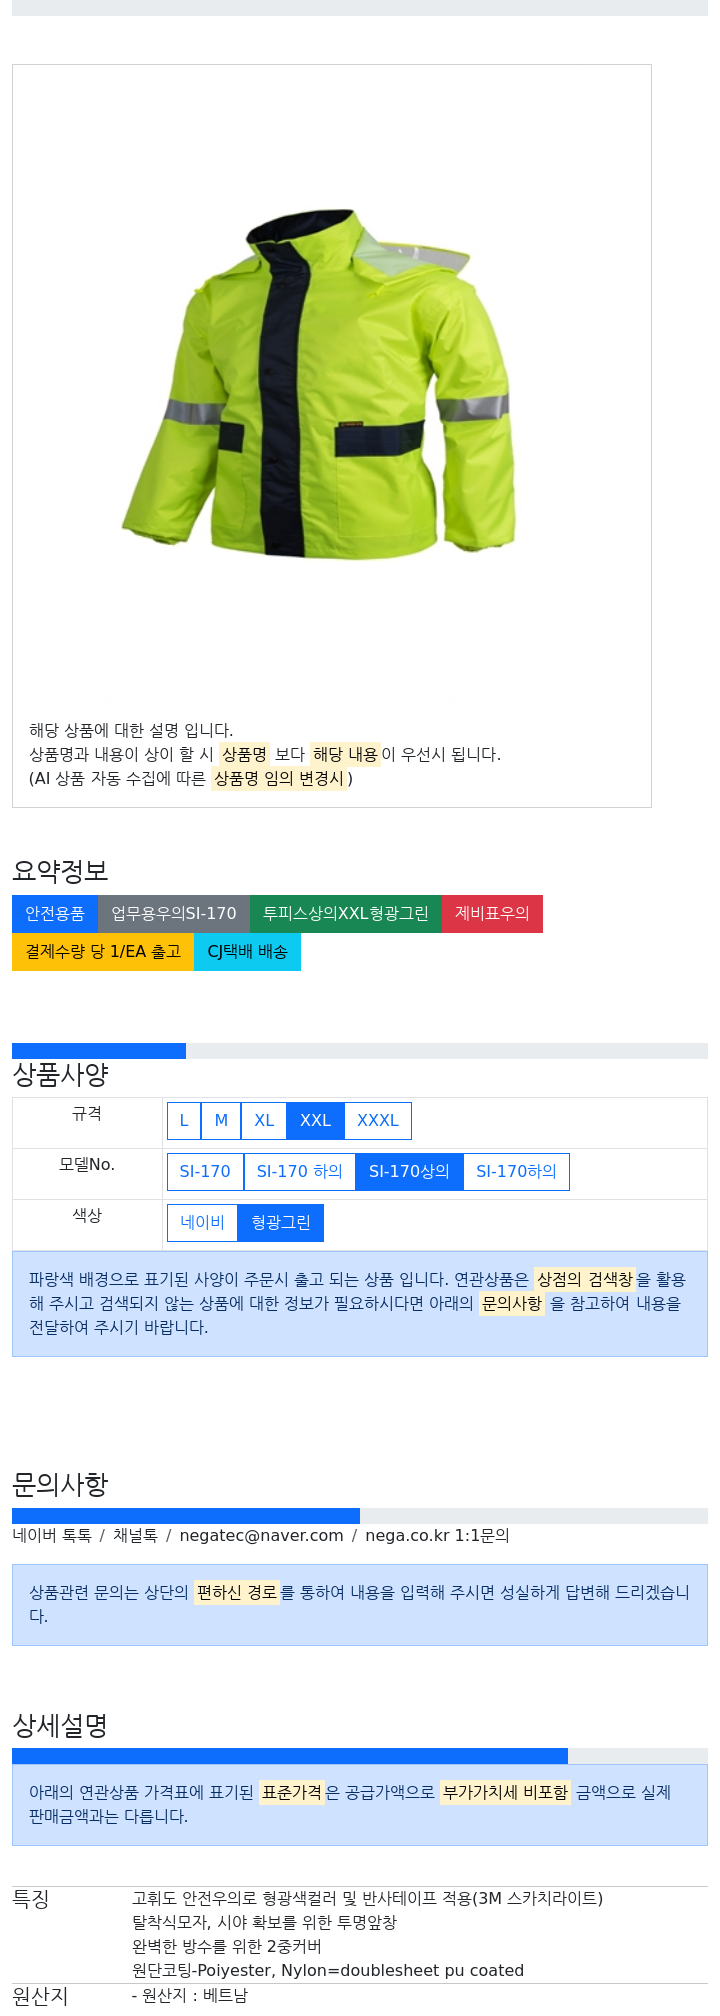Select 네이비 color option
This screenshot has height=2016, width=720.
point(202,1223)
